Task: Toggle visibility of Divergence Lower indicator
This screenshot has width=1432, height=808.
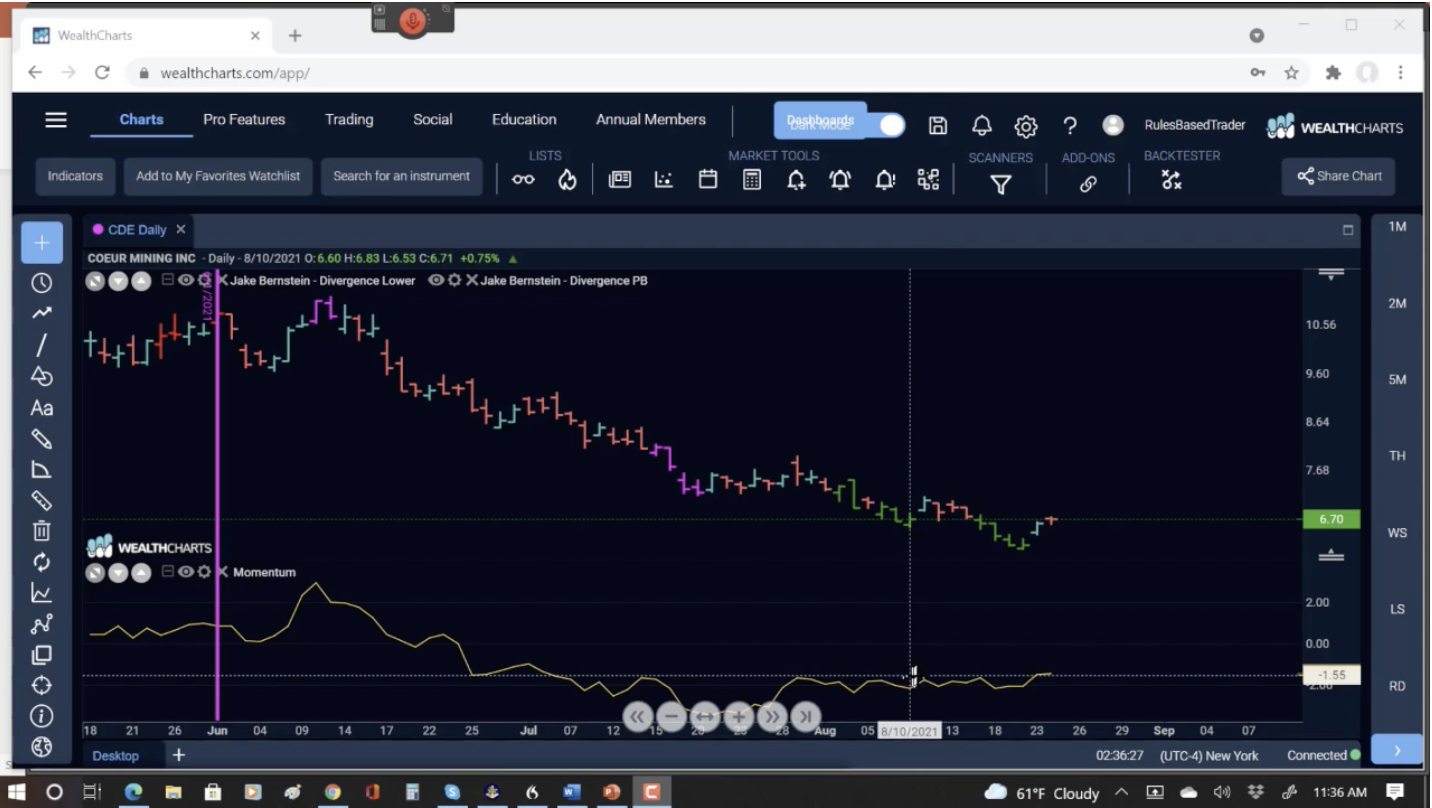Action: 186,281
